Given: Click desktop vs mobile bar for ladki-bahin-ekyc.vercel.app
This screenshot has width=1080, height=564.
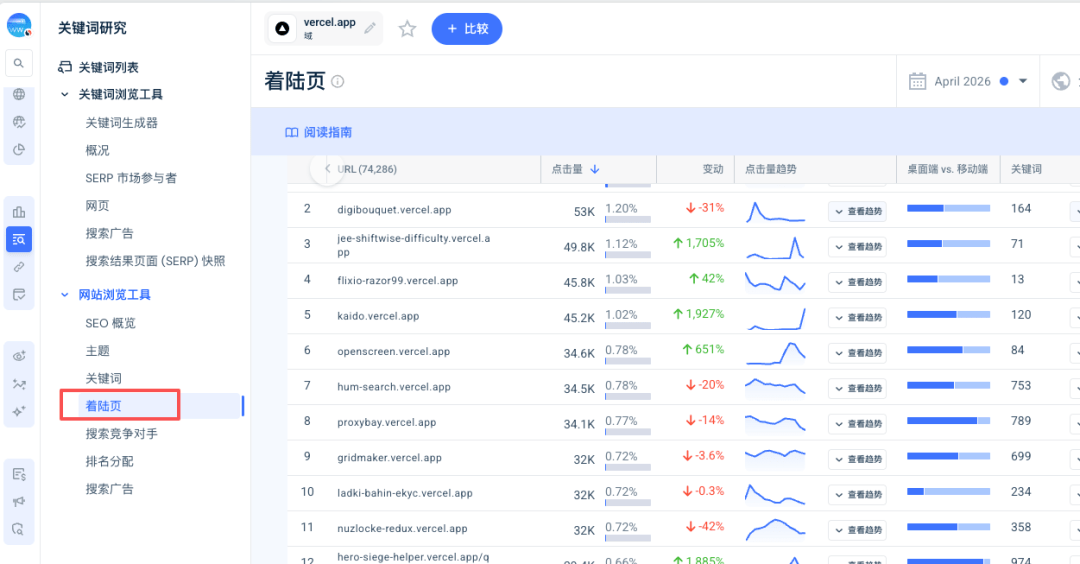Looking at the screenshot, I should click(x=948, y=492).
